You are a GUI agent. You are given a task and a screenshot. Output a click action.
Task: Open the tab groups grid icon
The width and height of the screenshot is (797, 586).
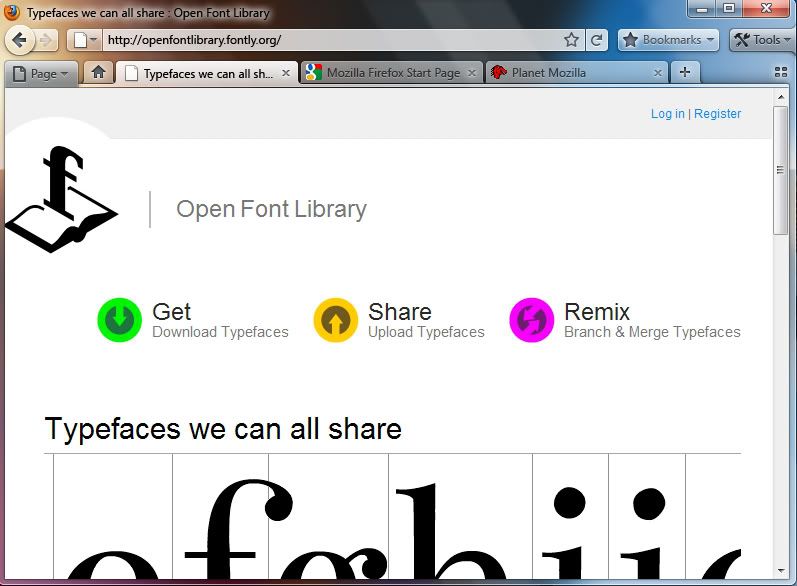[x=781, y=72]
